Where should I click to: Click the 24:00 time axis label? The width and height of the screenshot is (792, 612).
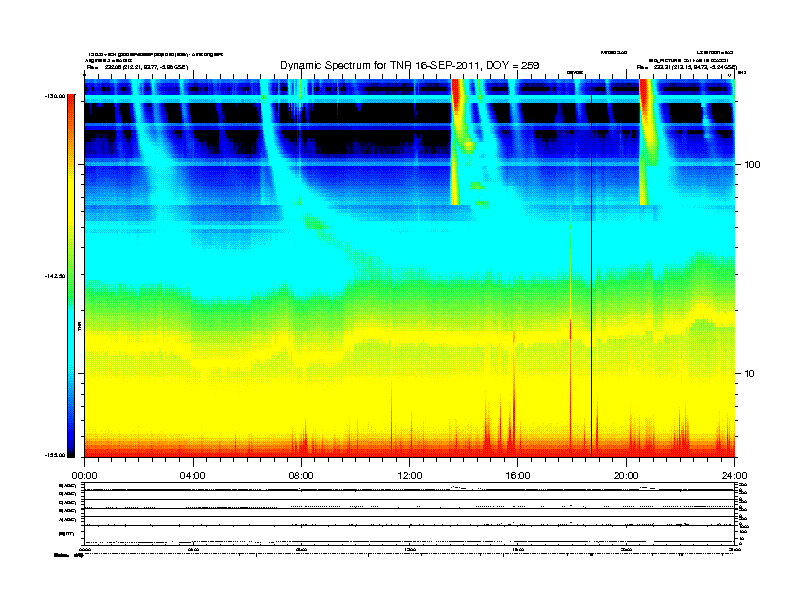tap(734, 476)
